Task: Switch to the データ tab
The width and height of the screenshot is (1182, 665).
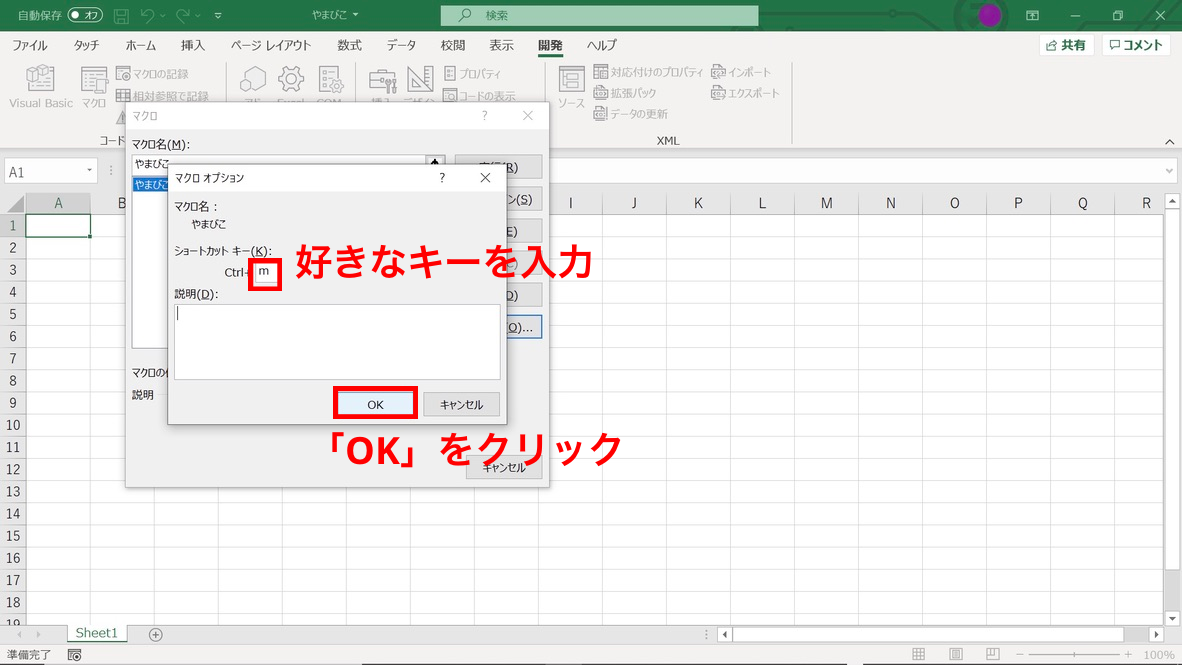Action: (401, 45)
